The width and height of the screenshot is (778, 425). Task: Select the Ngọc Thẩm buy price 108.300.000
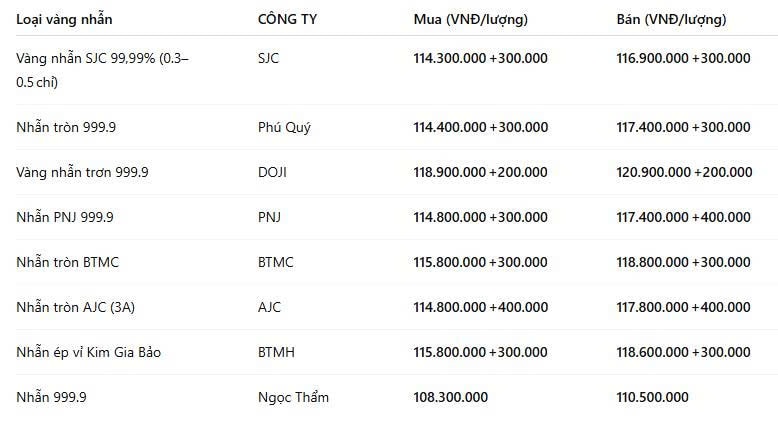coord(451,397)
